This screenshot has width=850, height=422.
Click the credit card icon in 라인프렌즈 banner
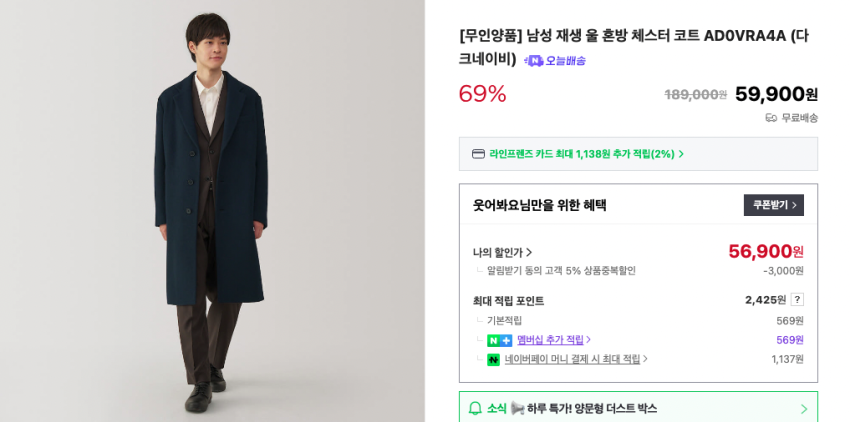(x=478, y=154)
